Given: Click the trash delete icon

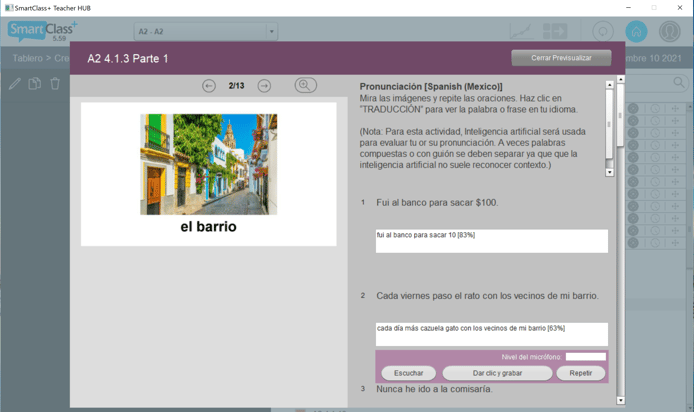Looking at the screenshot, I should pos(55,83).
